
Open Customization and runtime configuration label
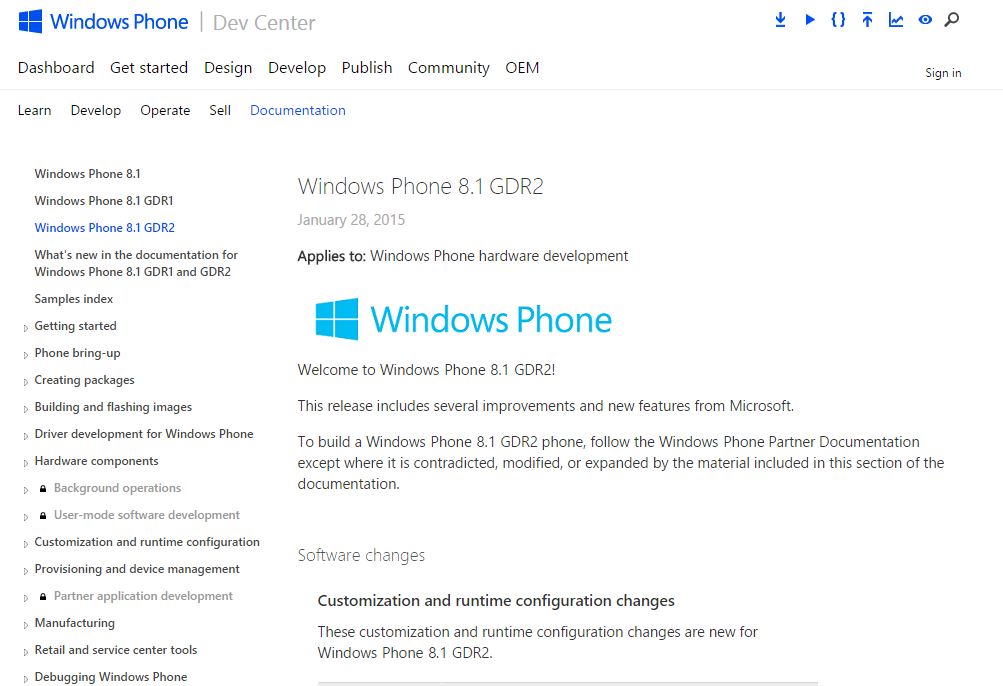pyautogui.click(x=147, y=542)
